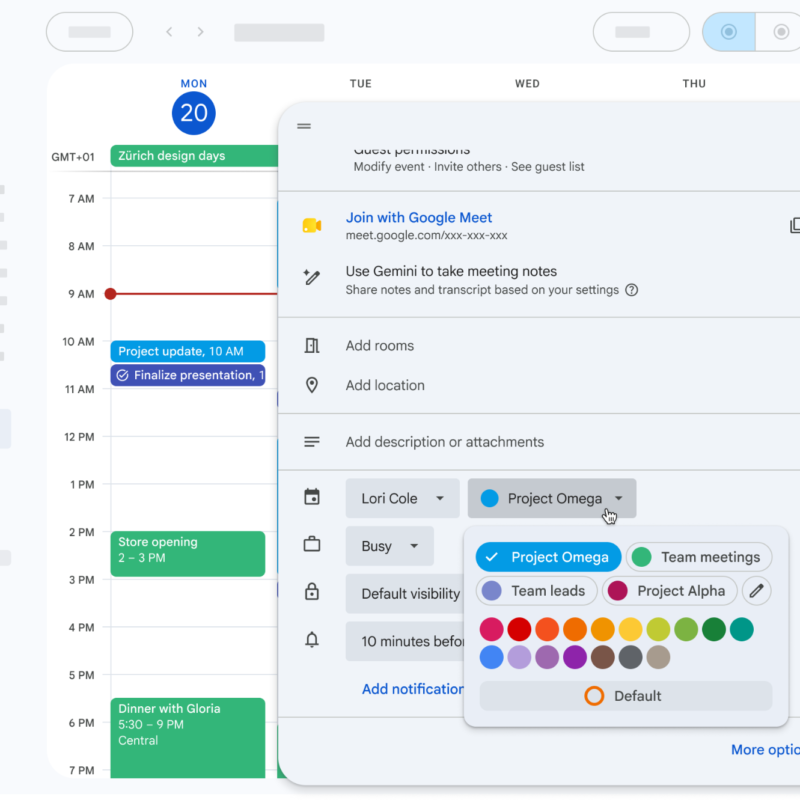Pick the dark green color swatch
800x800 pixels.
[714, 630]
